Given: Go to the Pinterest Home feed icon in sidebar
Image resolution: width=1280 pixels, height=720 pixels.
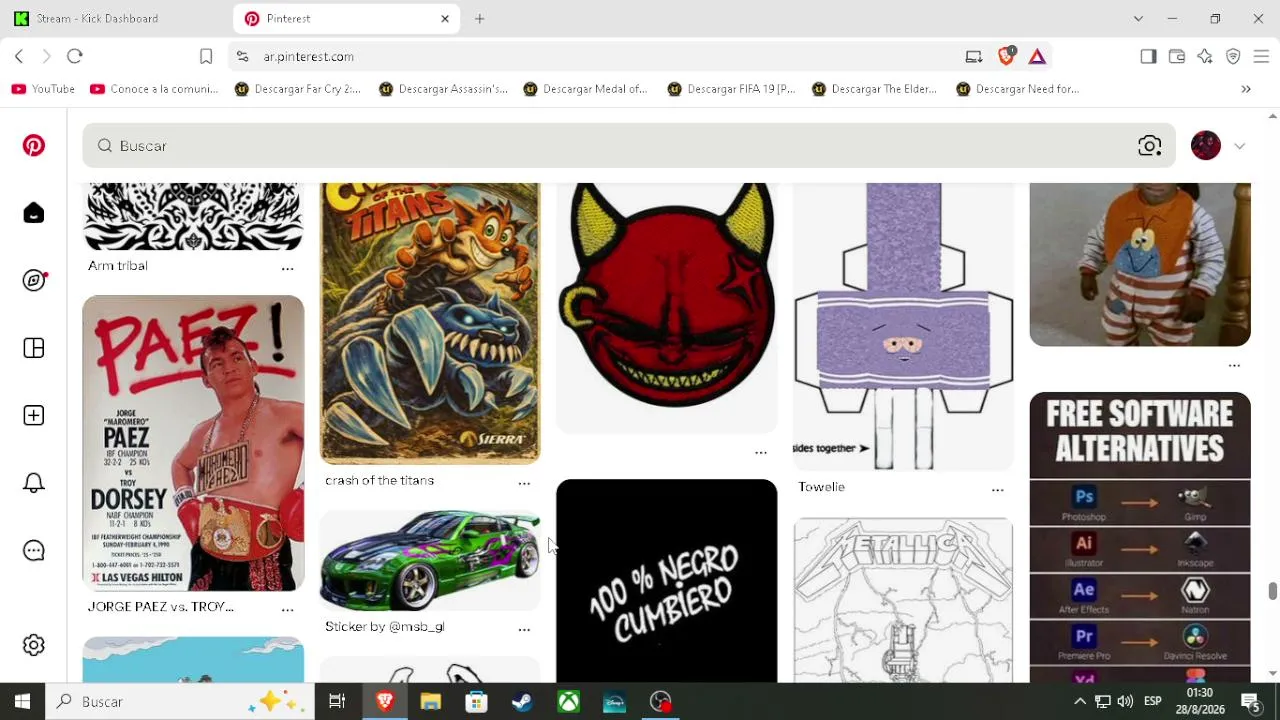Looking at the screenshot, I should (34, 213).
